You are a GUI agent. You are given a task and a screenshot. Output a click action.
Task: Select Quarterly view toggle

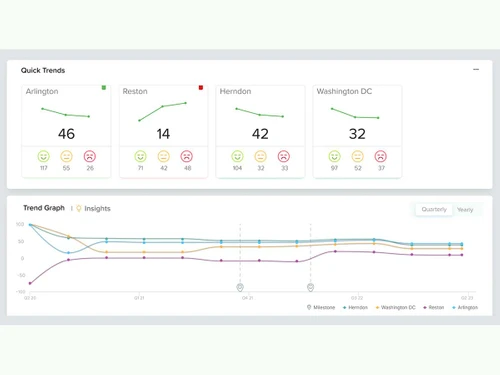(434, 209)
